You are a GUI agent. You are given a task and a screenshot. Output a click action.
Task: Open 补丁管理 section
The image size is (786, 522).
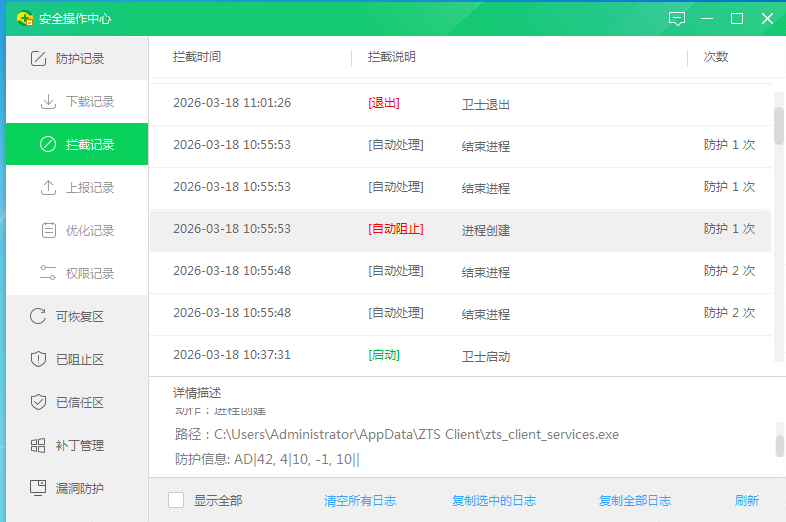77,445
